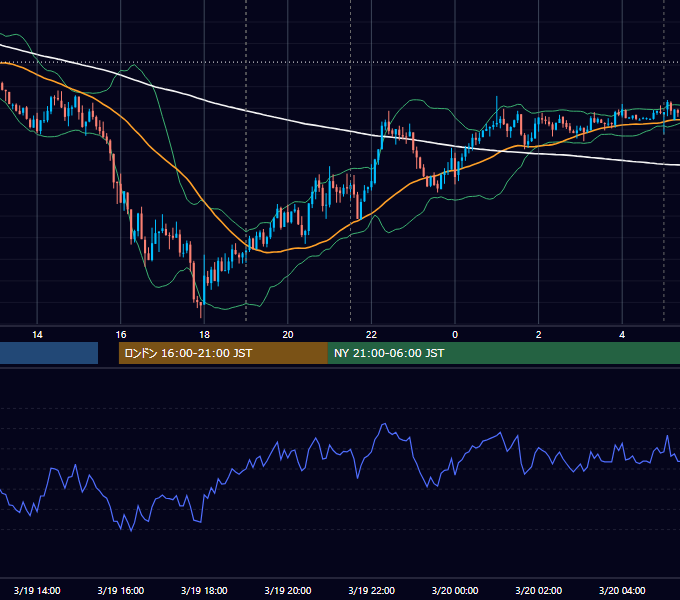Select the NY 21:00-06:00 JST session bar
This screenshot has height=600, width=680.
tap(504, 353)
